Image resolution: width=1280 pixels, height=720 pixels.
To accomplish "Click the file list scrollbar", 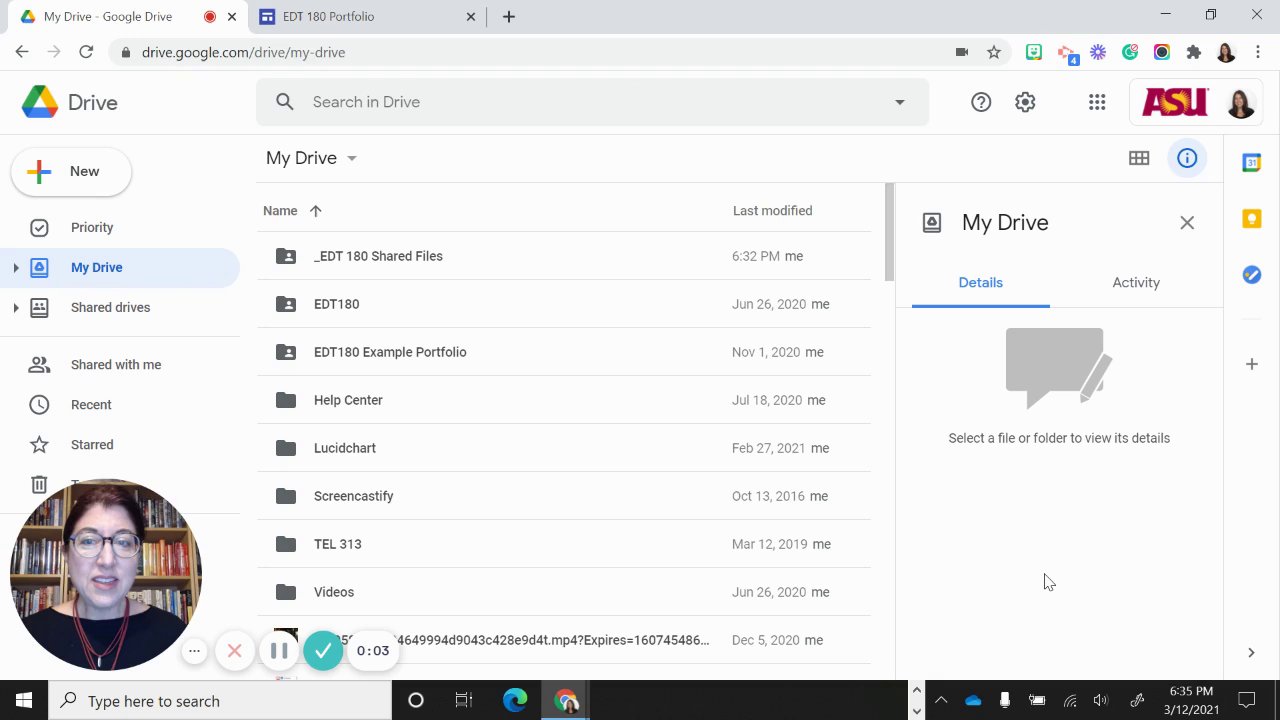I will (x=889, y=232).
